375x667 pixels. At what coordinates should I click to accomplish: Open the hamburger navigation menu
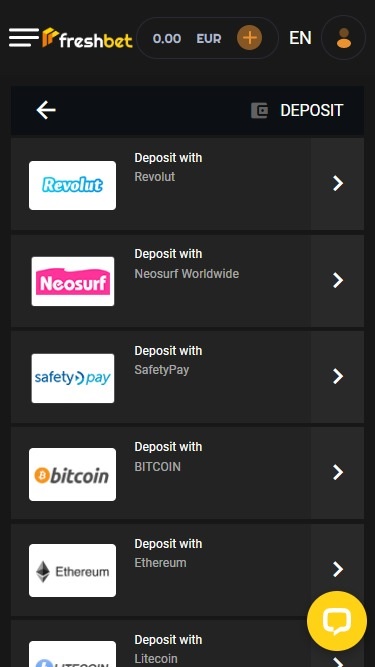24,38
